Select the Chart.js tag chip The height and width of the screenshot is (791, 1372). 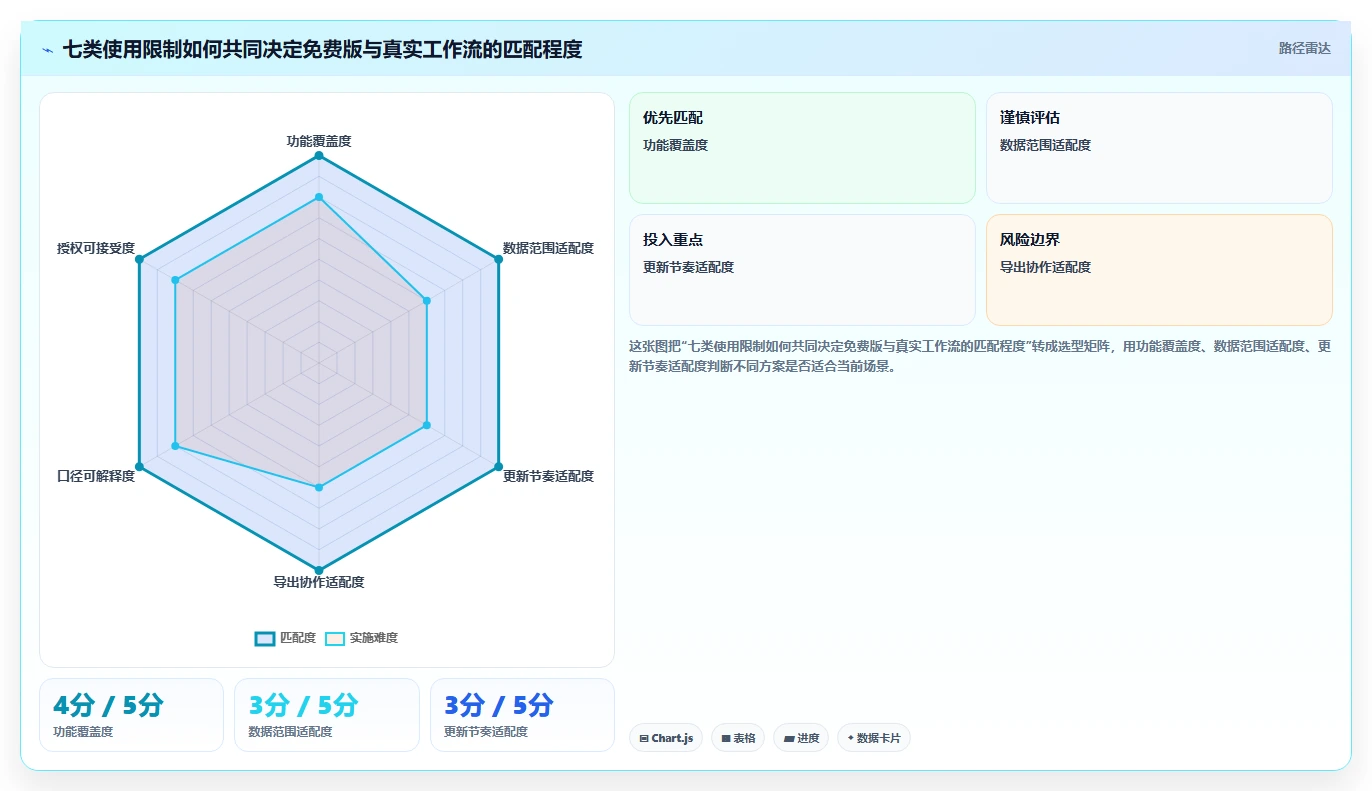coord(667,738)
